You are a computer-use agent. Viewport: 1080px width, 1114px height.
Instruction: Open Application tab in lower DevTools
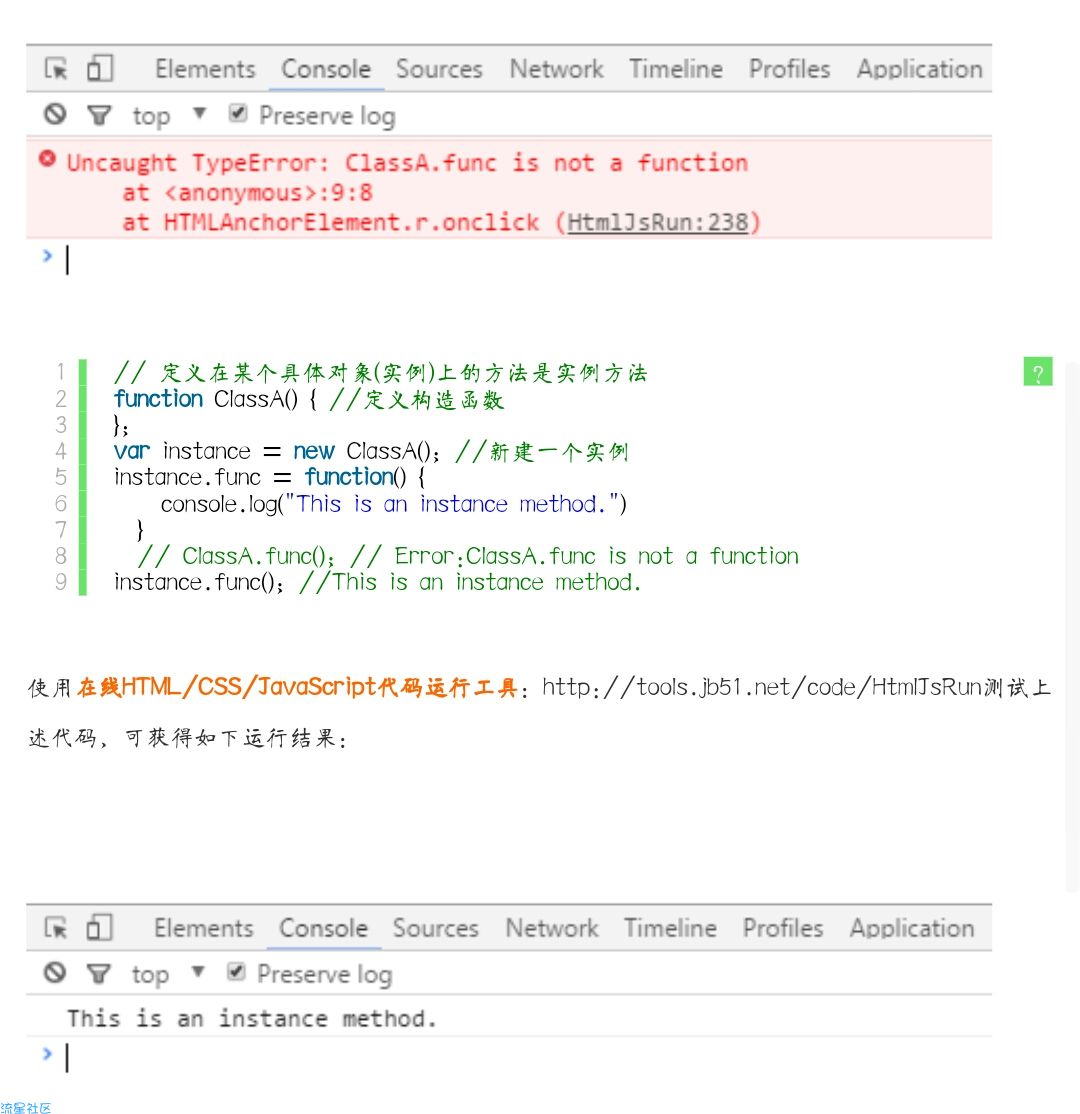coord(912,928)
